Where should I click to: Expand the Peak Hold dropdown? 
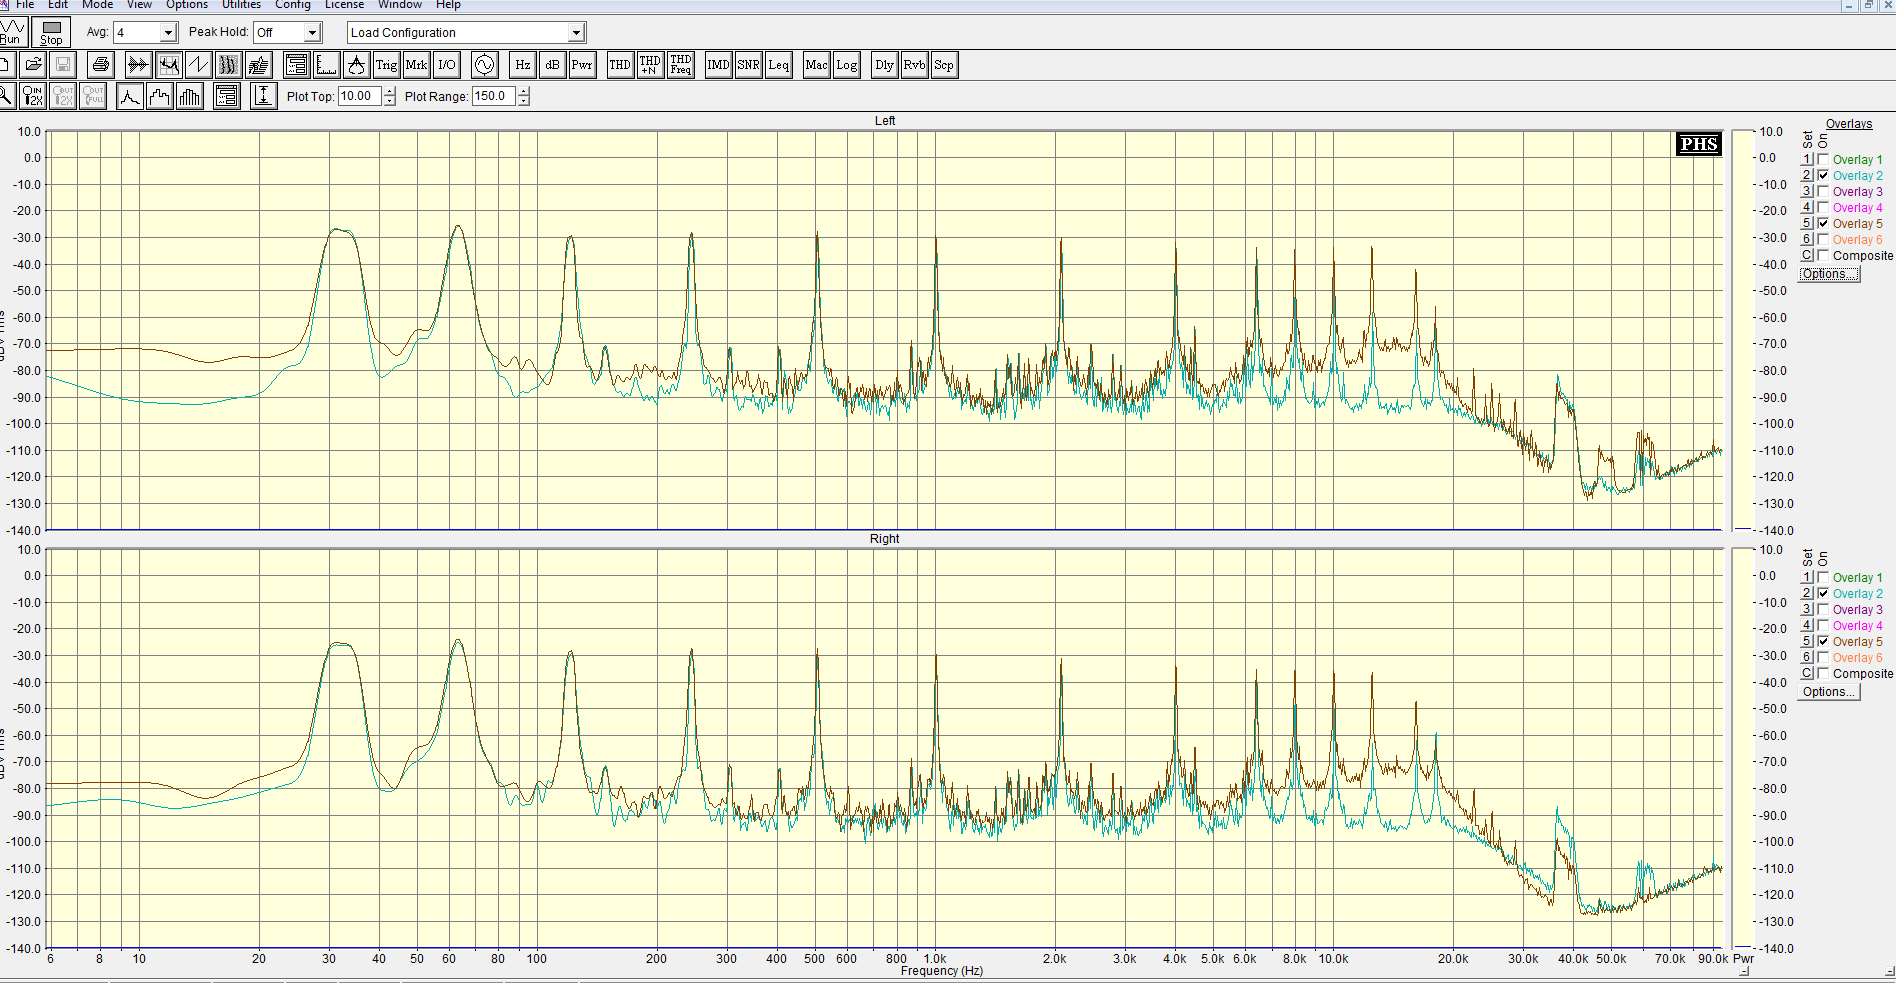(x=312, y=33)
